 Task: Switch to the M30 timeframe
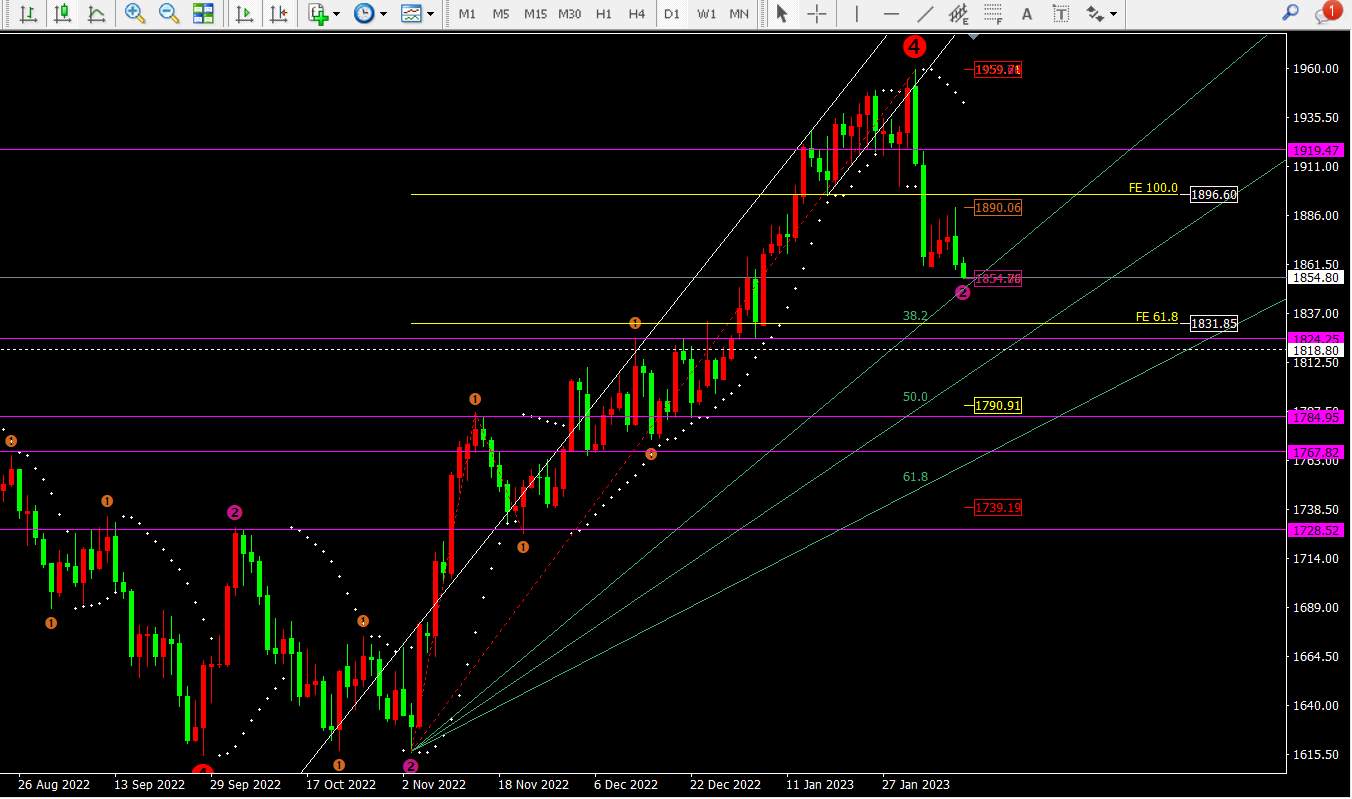click(570, 14)
